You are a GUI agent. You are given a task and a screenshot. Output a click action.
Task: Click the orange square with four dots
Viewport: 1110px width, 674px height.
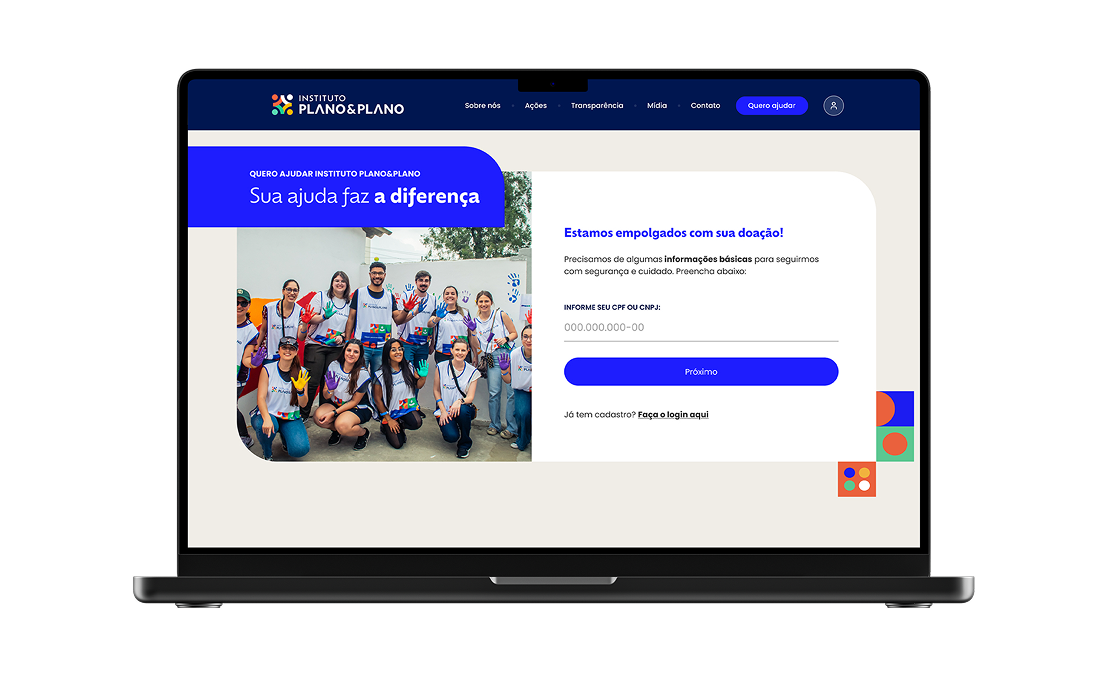click(857, 479)
